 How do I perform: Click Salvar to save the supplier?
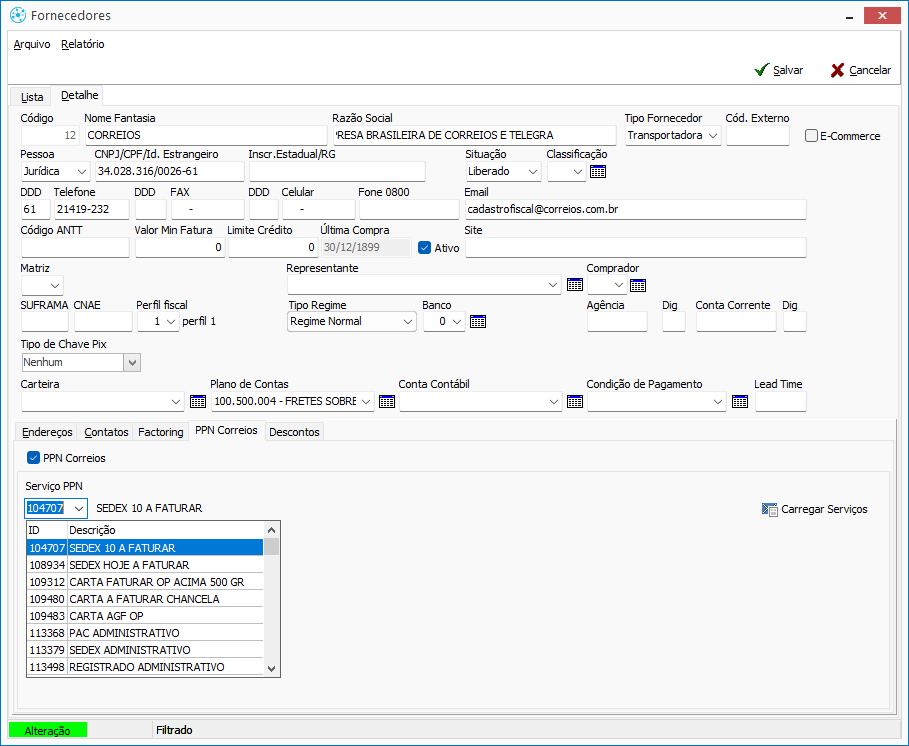point(779,70)
